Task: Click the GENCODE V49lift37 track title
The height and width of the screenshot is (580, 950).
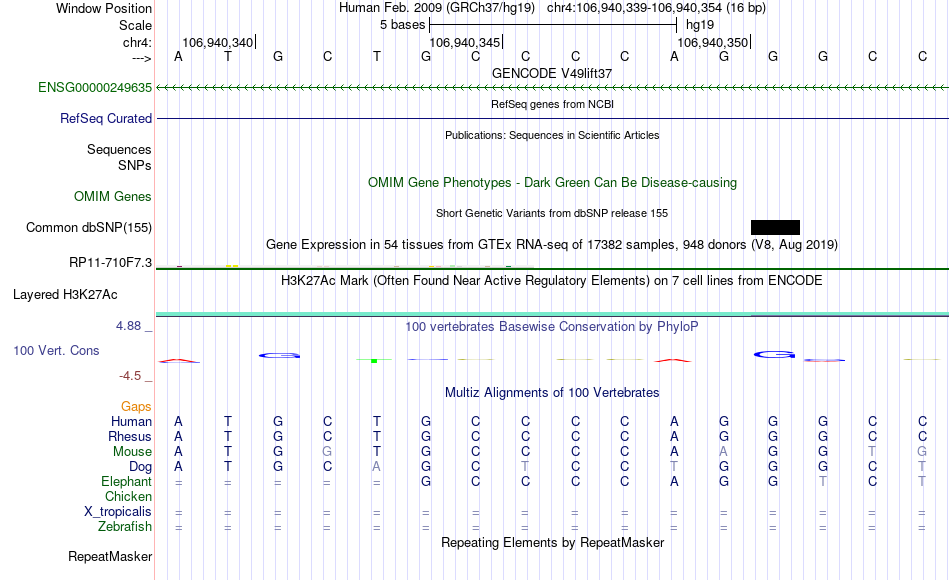Action: (x=552, y=73)
